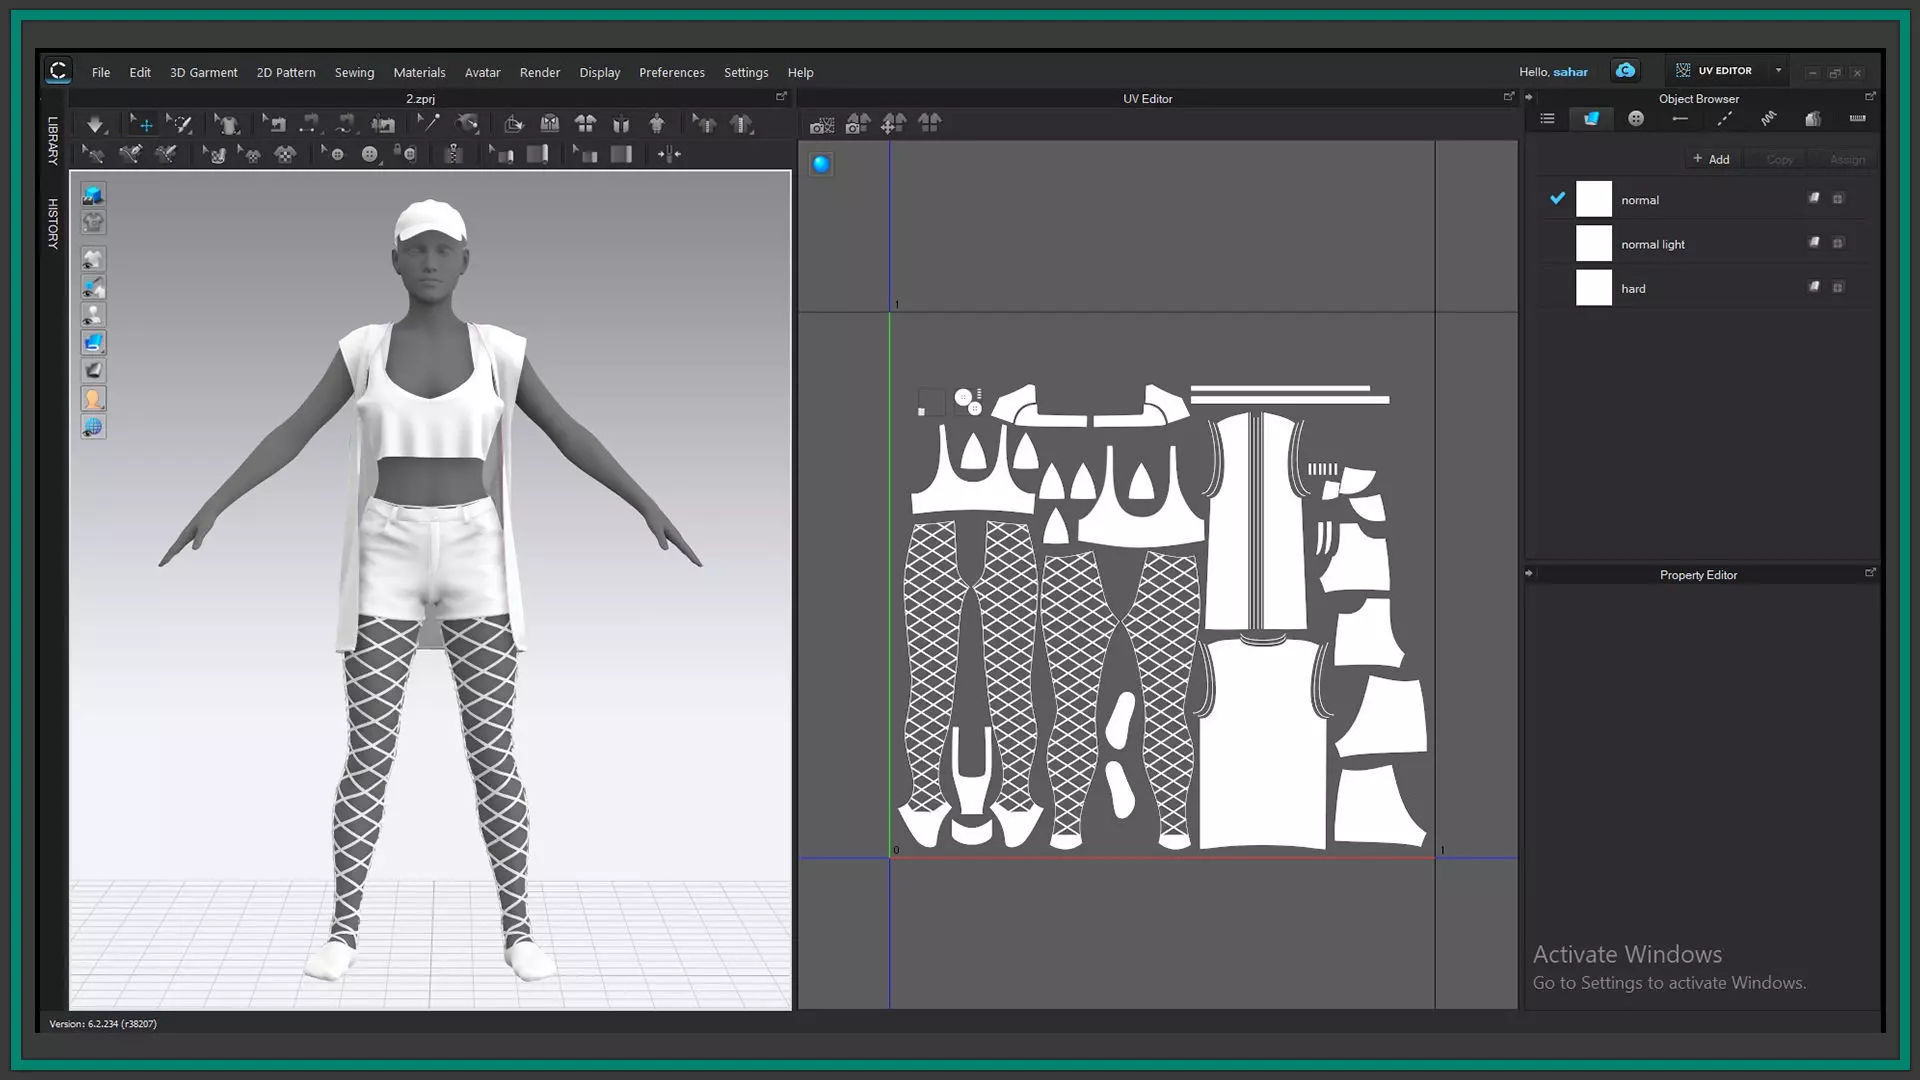Open the File menu
1920x1080 pixels.
point(101,72)
